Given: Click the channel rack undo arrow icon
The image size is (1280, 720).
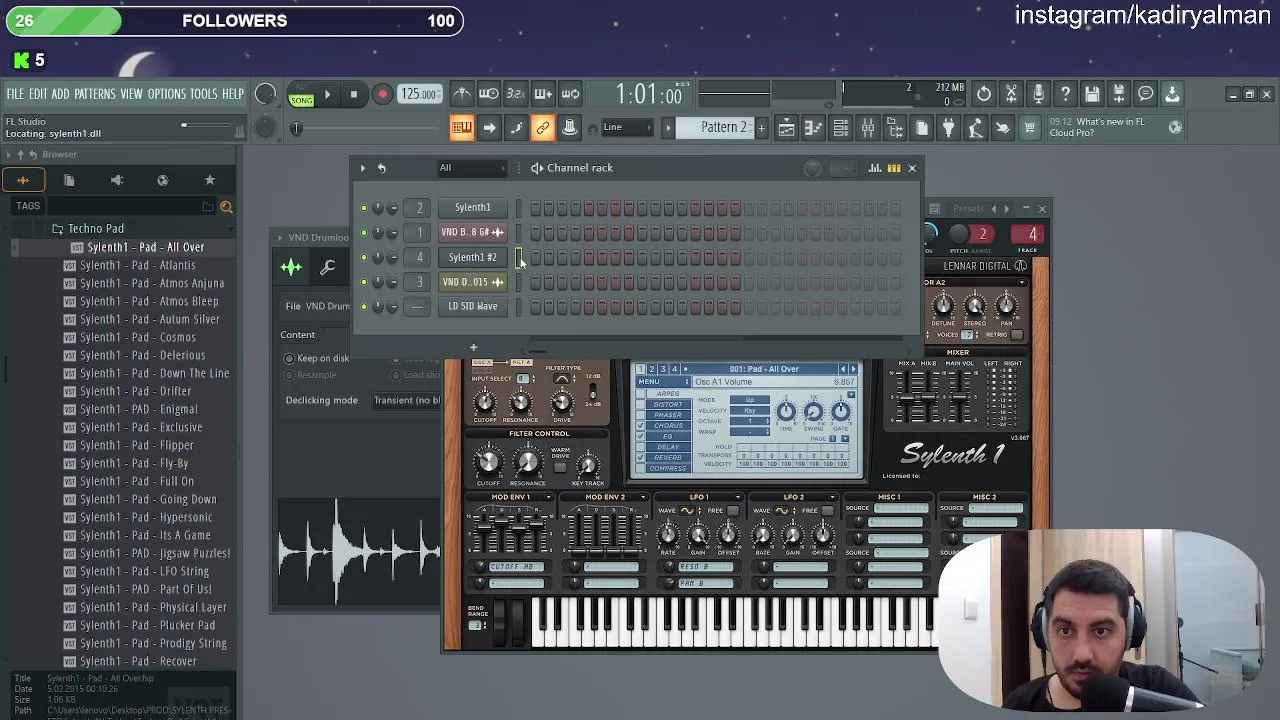Looking at the screenshot, I should tap(381, 168).
